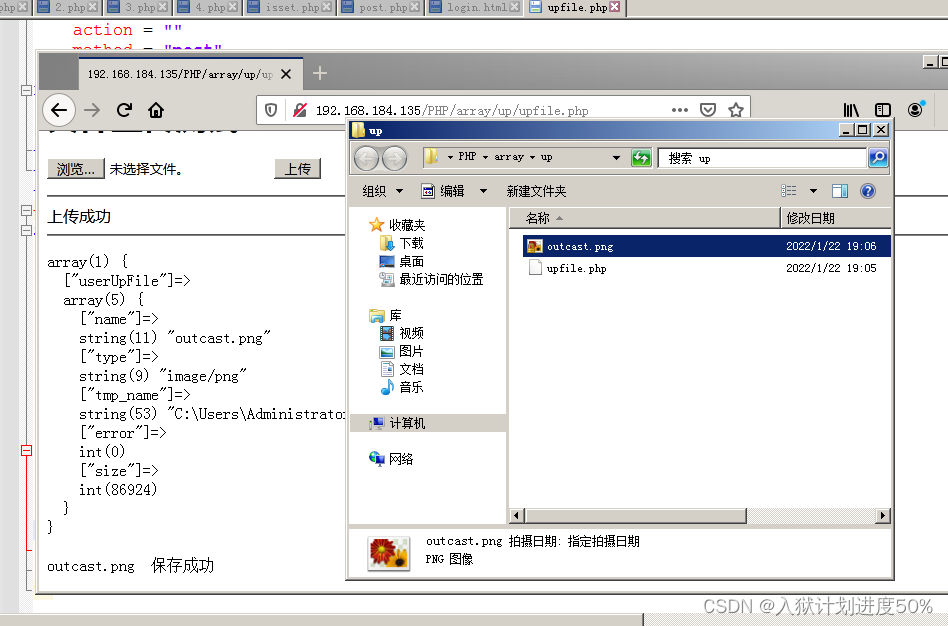Click the horizontal scrollbar in file list
The image size is (948, 626).
pos(636,515)
